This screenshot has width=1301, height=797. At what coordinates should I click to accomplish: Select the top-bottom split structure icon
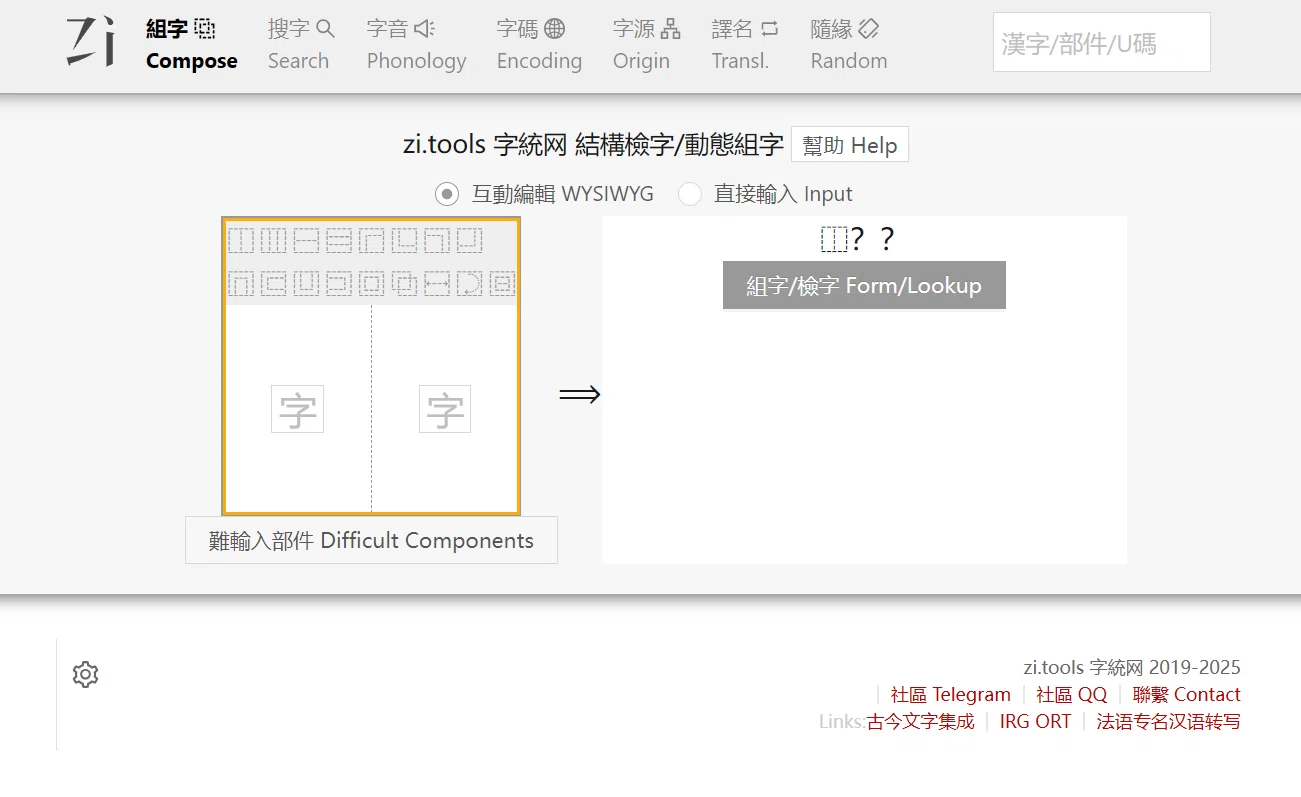pos(306,240)
